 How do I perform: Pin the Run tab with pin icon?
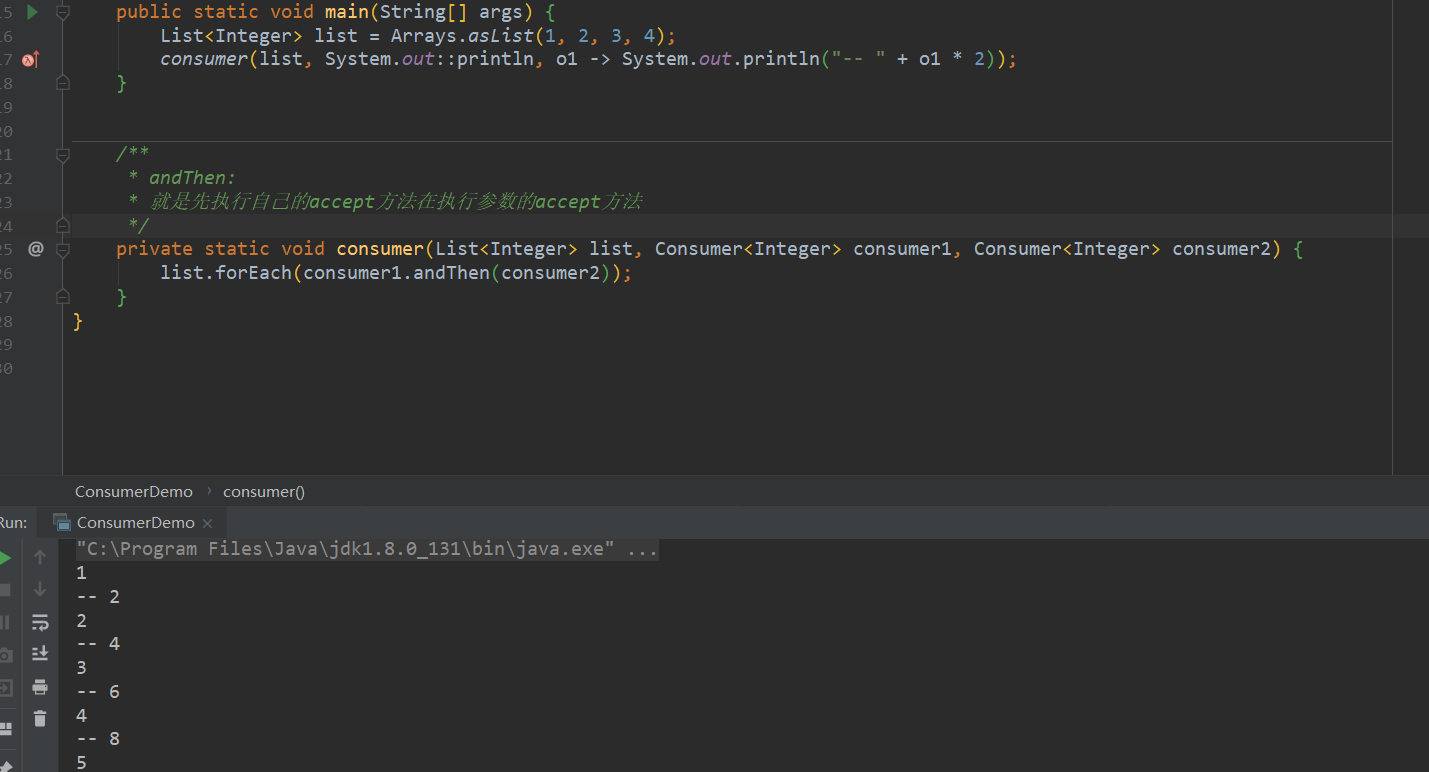(6, 766)
